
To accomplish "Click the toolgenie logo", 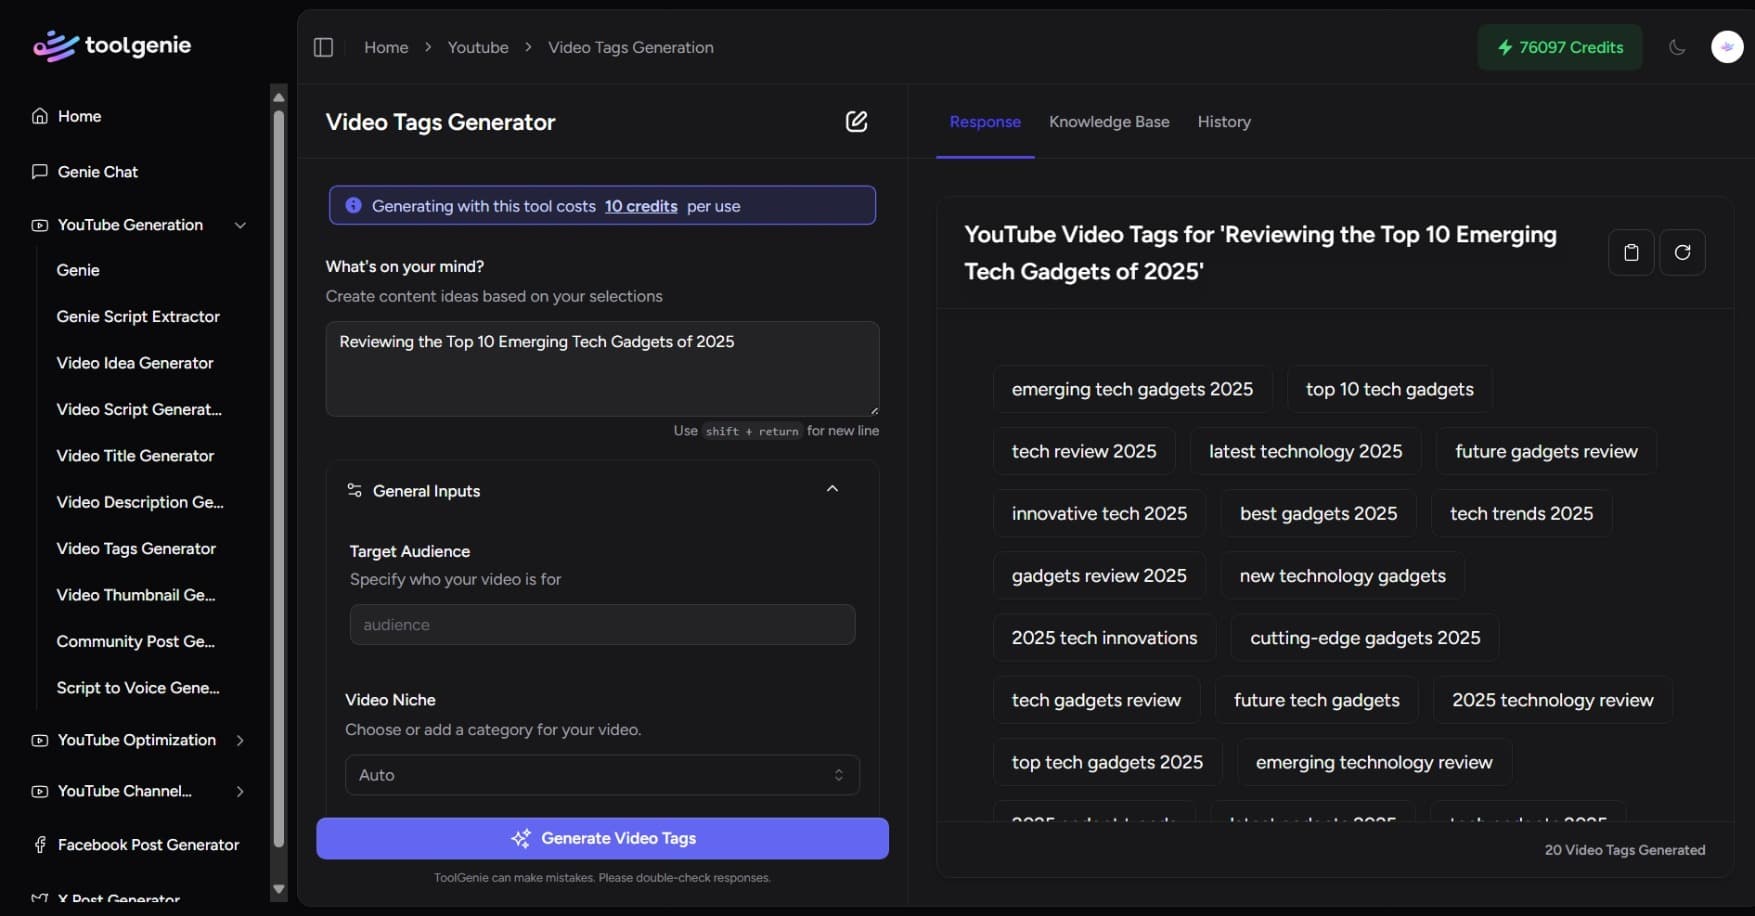I will pyautogui.click(x=112, y=46).
